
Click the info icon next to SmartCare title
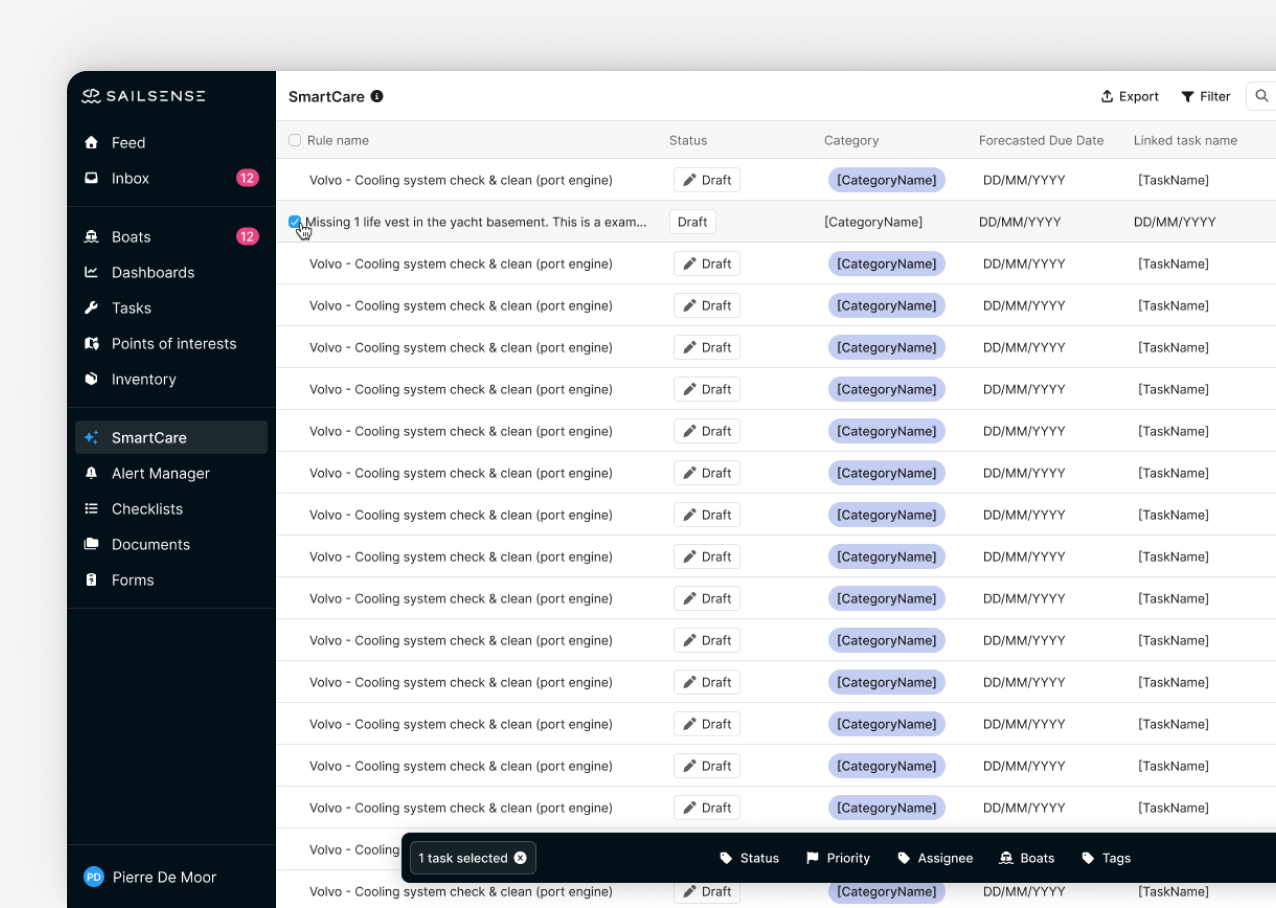click(x=377, y=96)
